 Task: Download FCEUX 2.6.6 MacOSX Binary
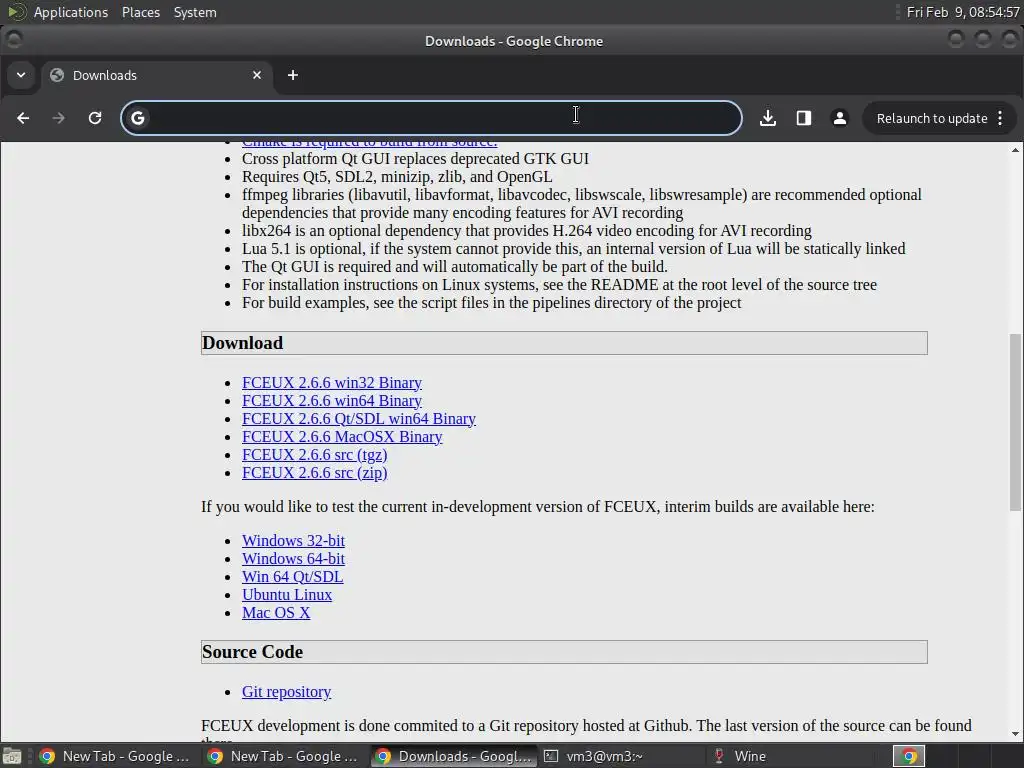click(x=342, y=437)
